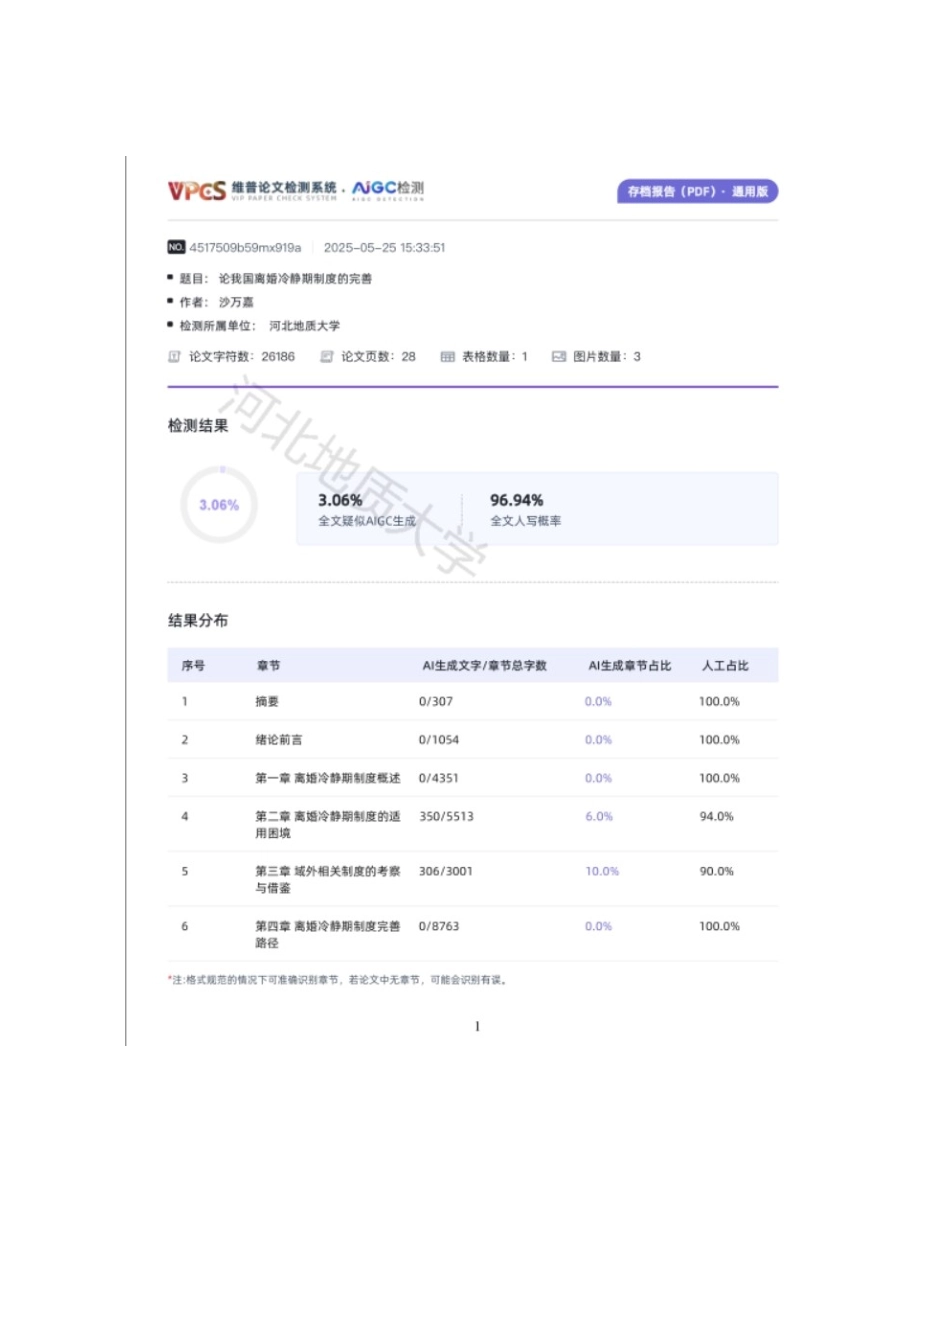Click the NO. badge before the report number
Image resolution: width=950 pixels, height=1344 pixels.
(175, 246)
